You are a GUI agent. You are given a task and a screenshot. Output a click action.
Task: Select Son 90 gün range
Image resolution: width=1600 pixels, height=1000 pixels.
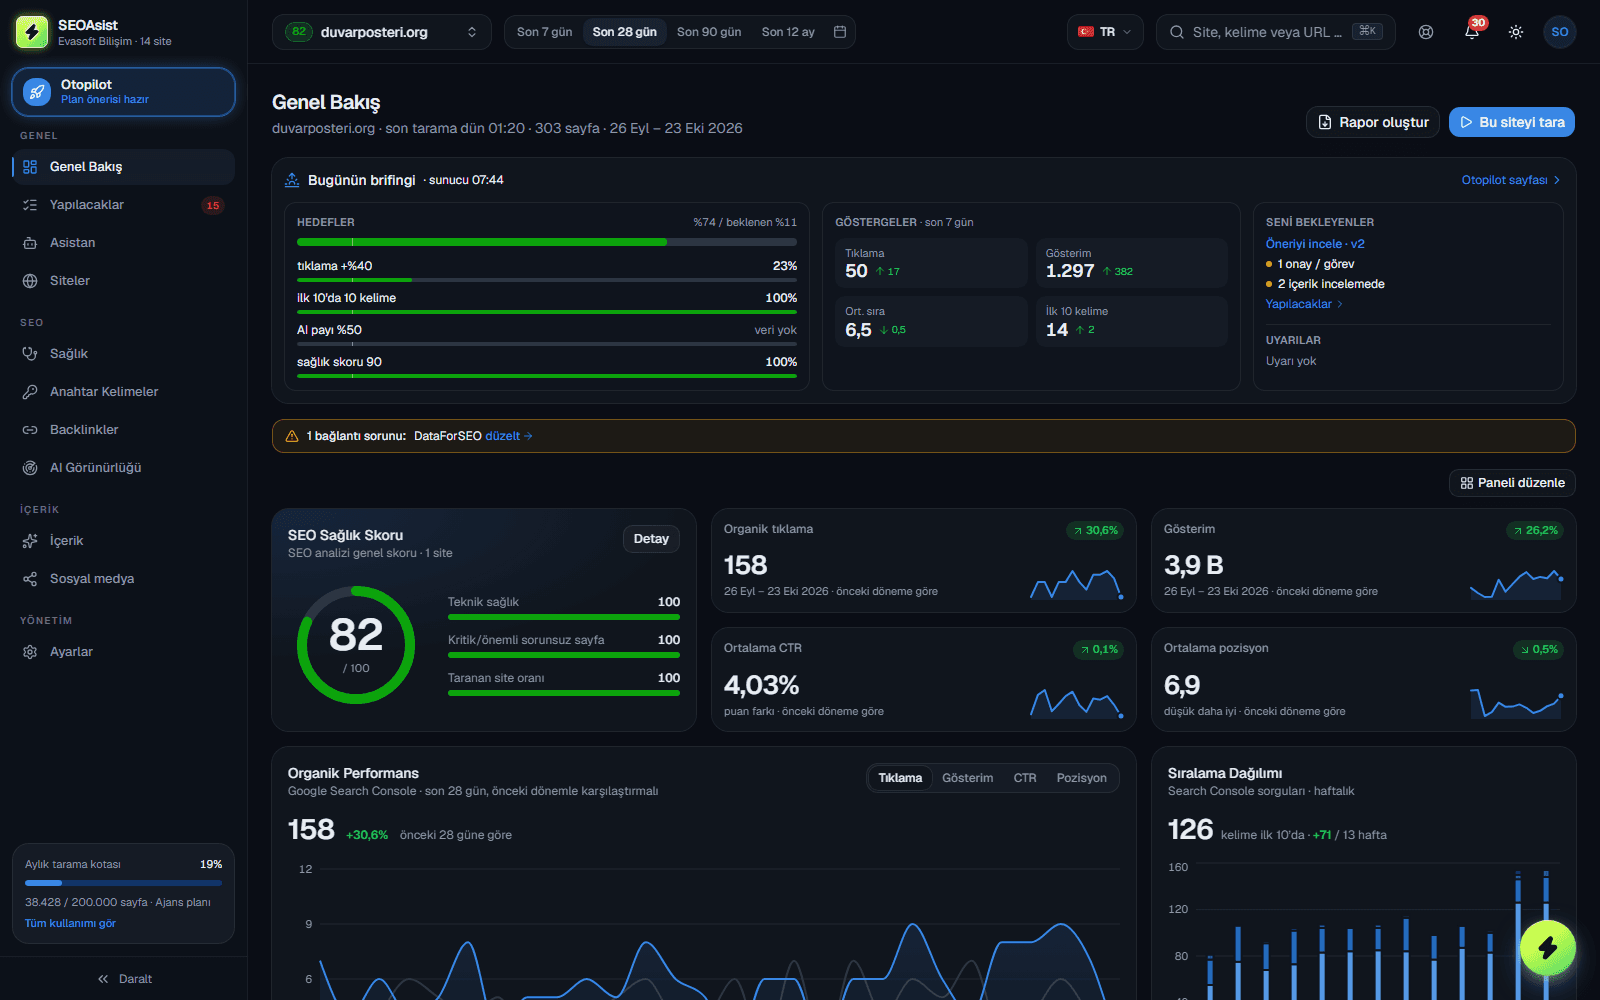point(709,32)
